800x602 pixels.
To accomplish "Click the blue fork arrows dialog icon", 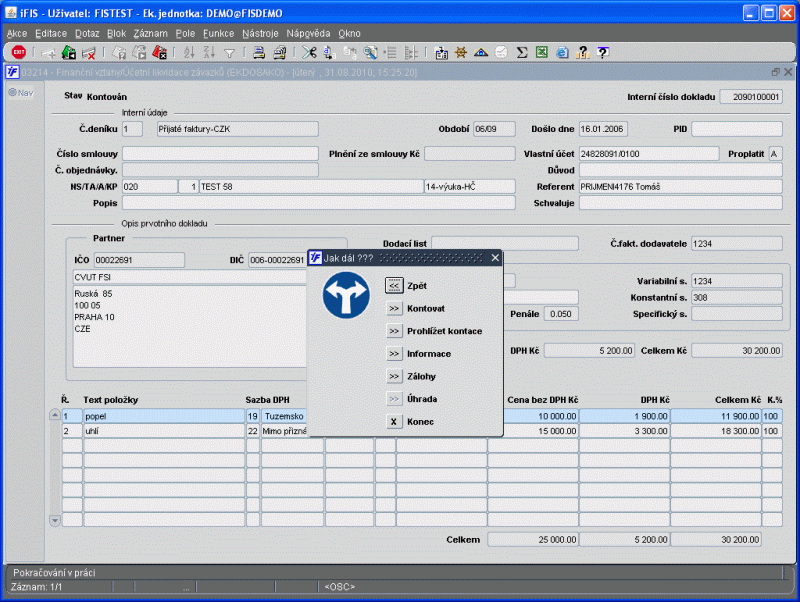I will (345, 295).
